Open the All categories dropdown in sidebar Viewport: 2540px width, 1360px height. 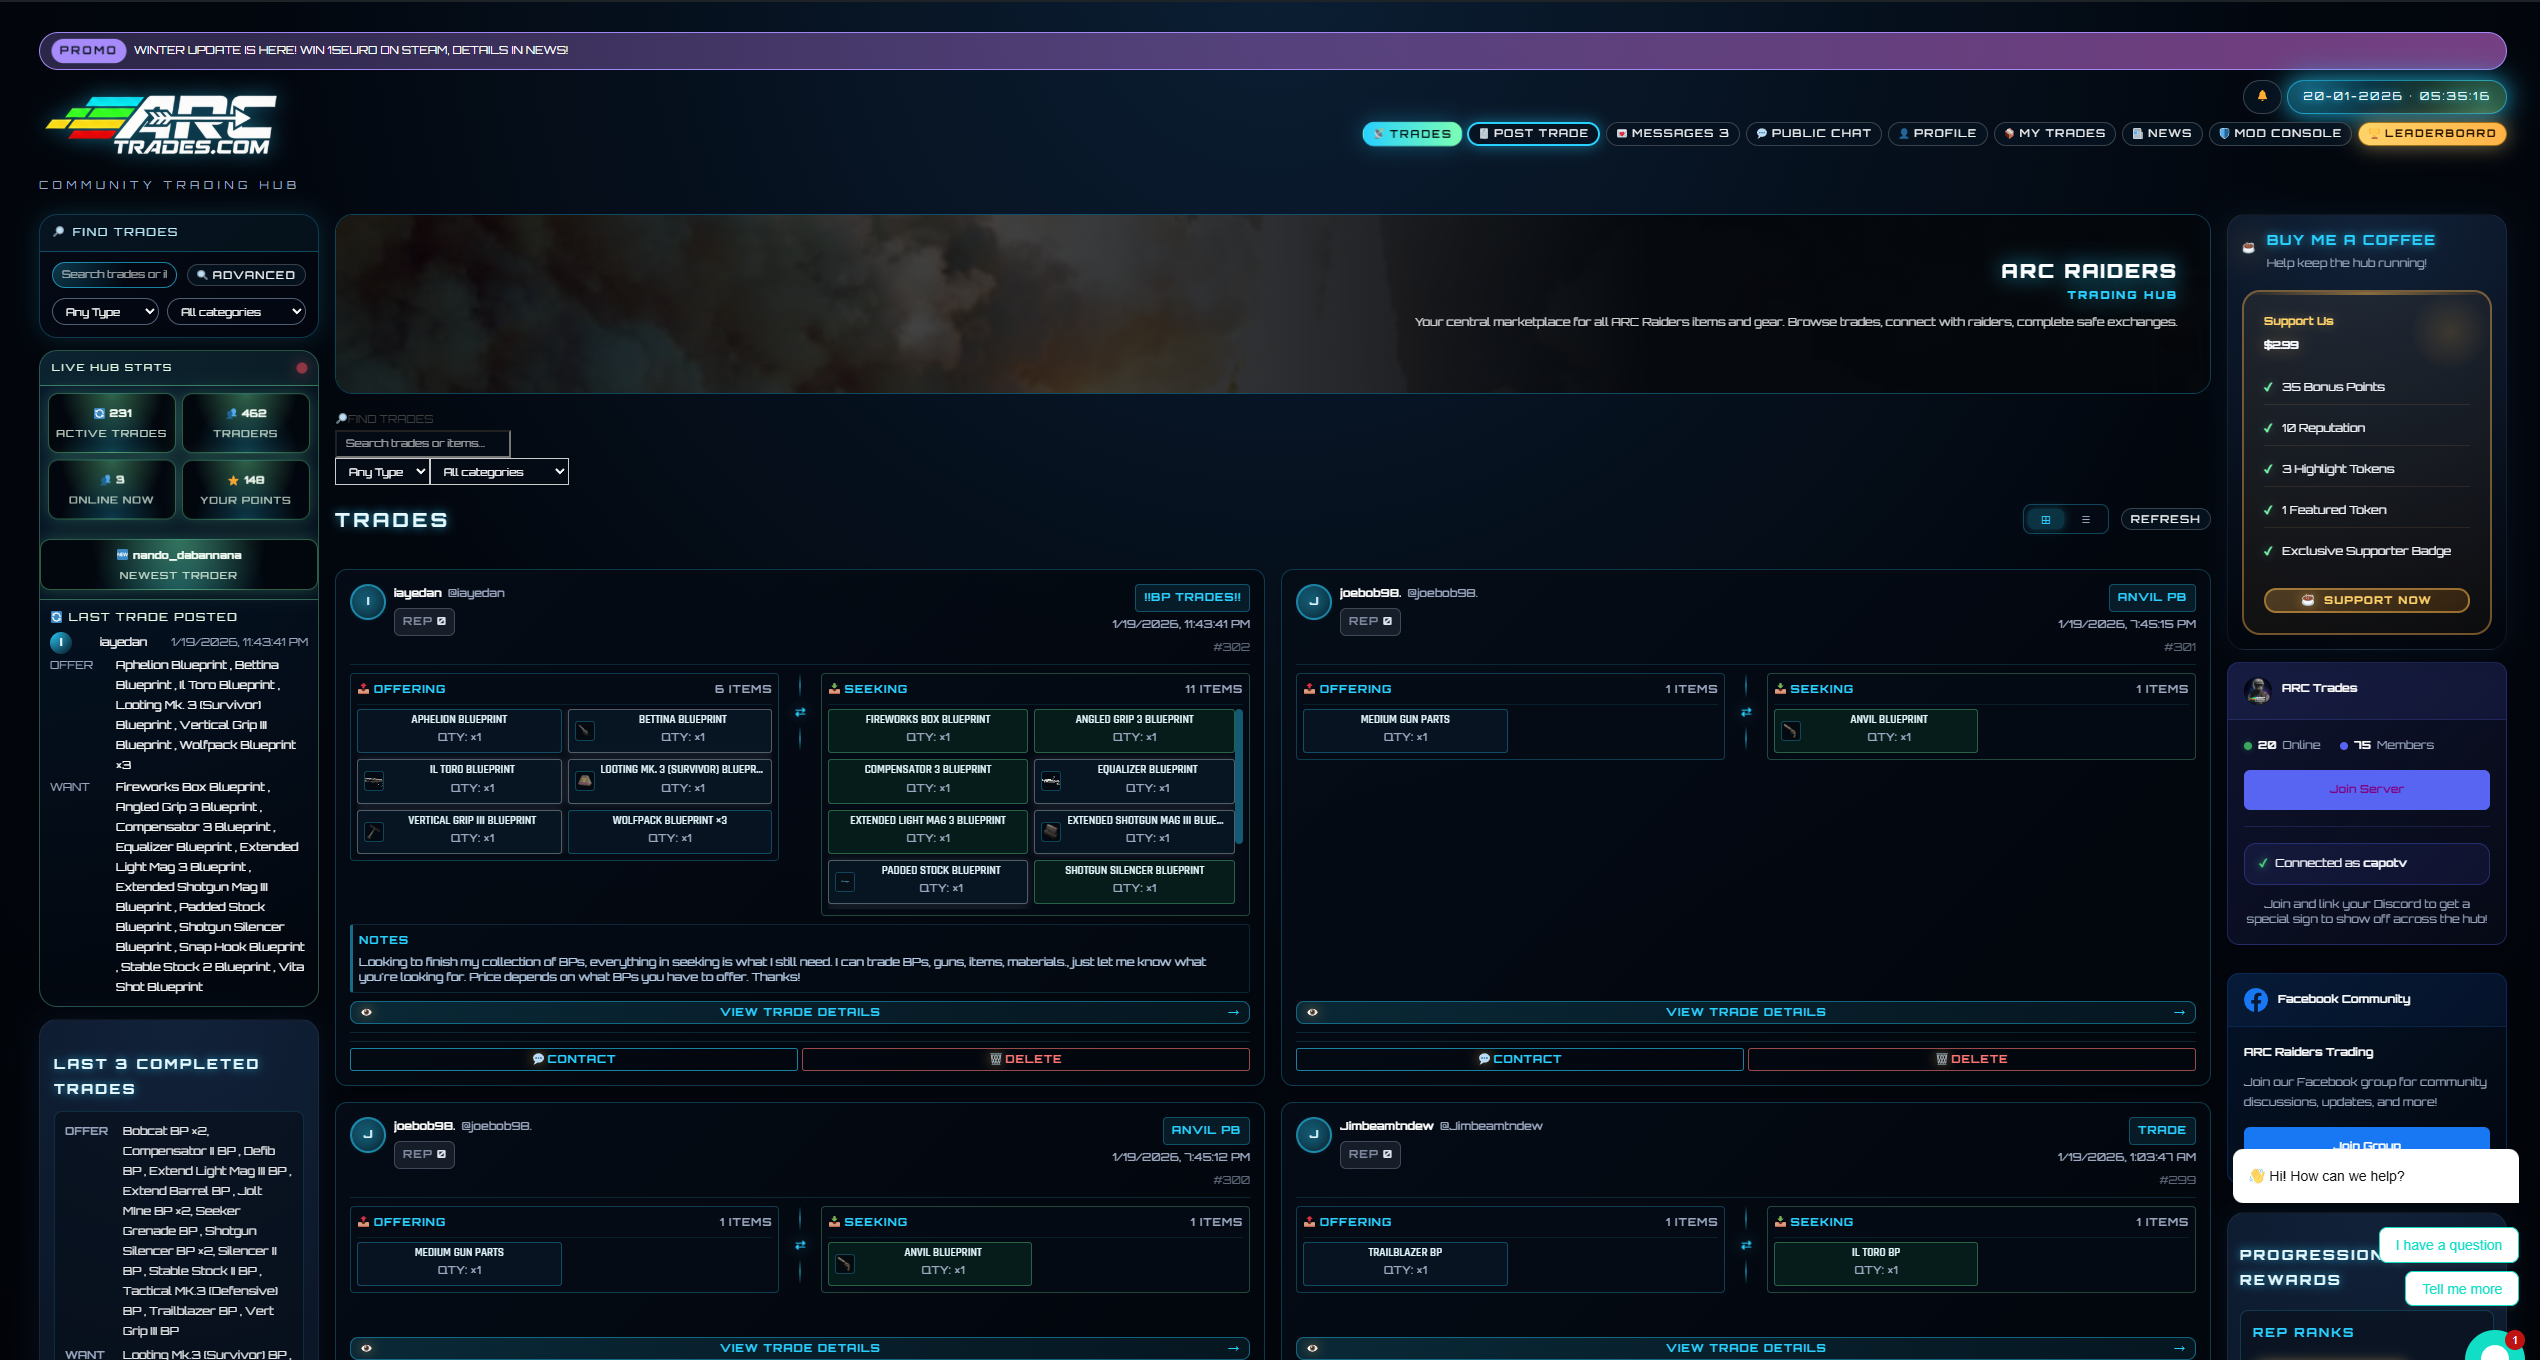[236, 312]
